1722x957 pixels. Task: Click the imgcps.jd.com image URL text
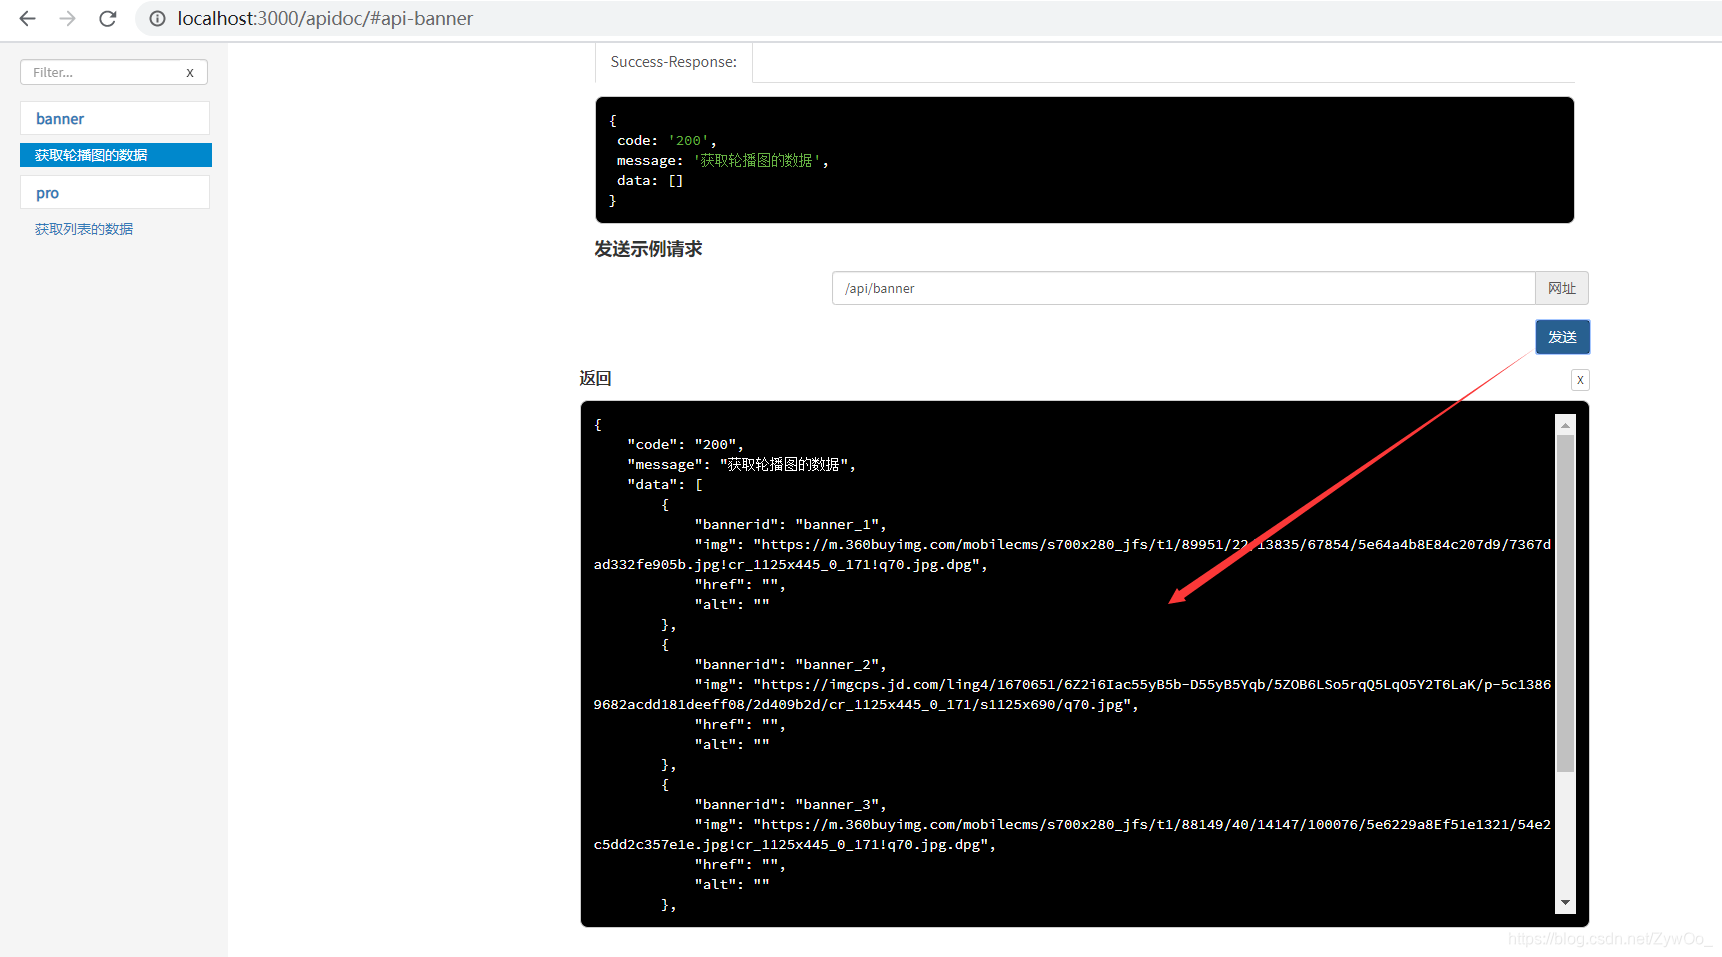[1072, 694]
